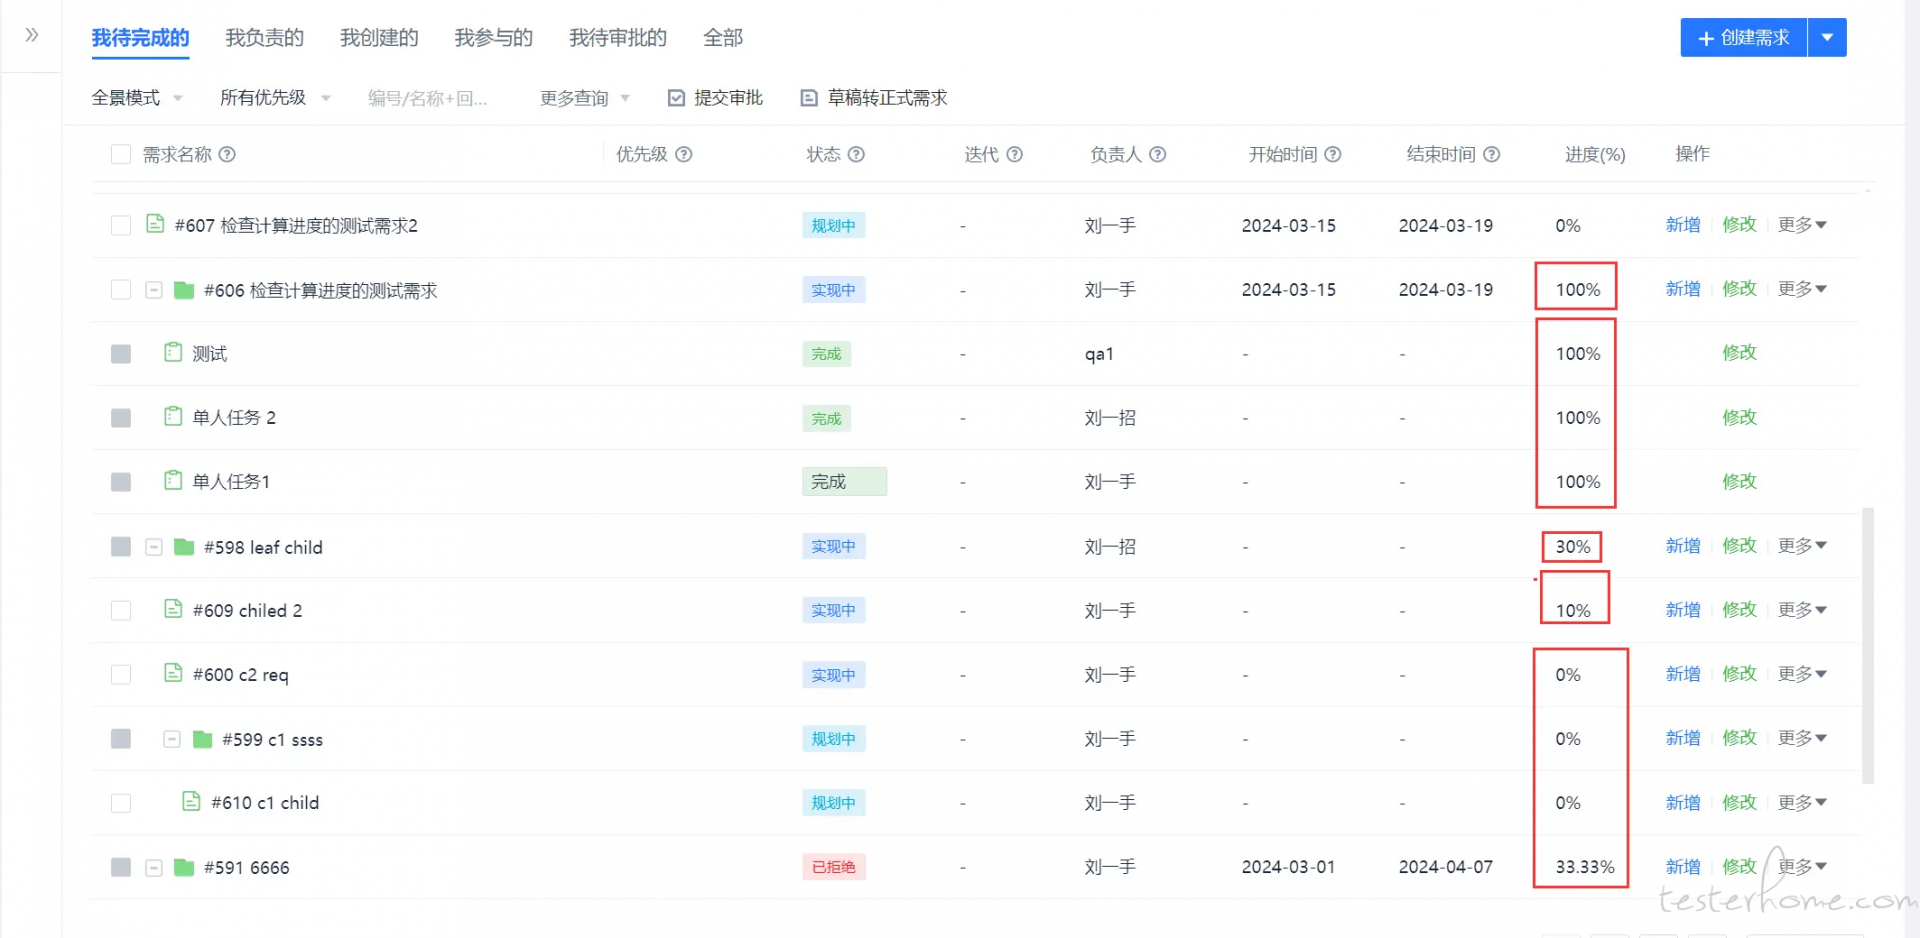Open the 更多查询 dropdown

point(585,98)
